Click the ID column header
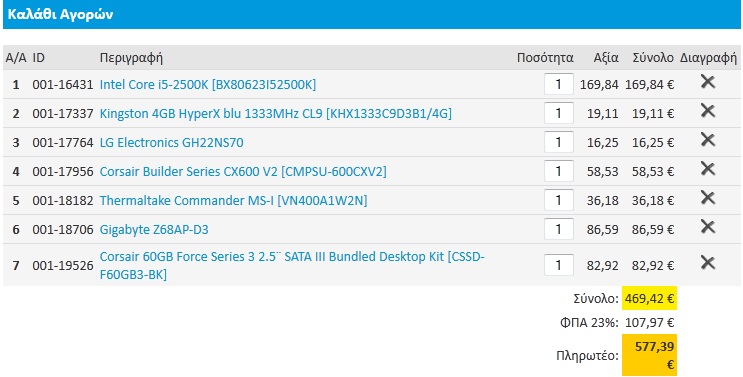The height and width of the screenshot is (377, 743). (x=38, y=58)
